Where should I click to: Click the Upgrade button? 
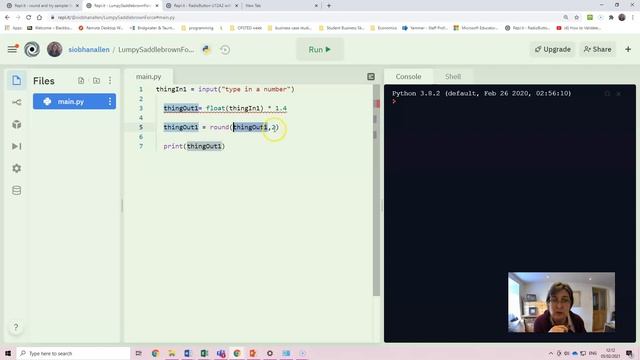(553, 49)
